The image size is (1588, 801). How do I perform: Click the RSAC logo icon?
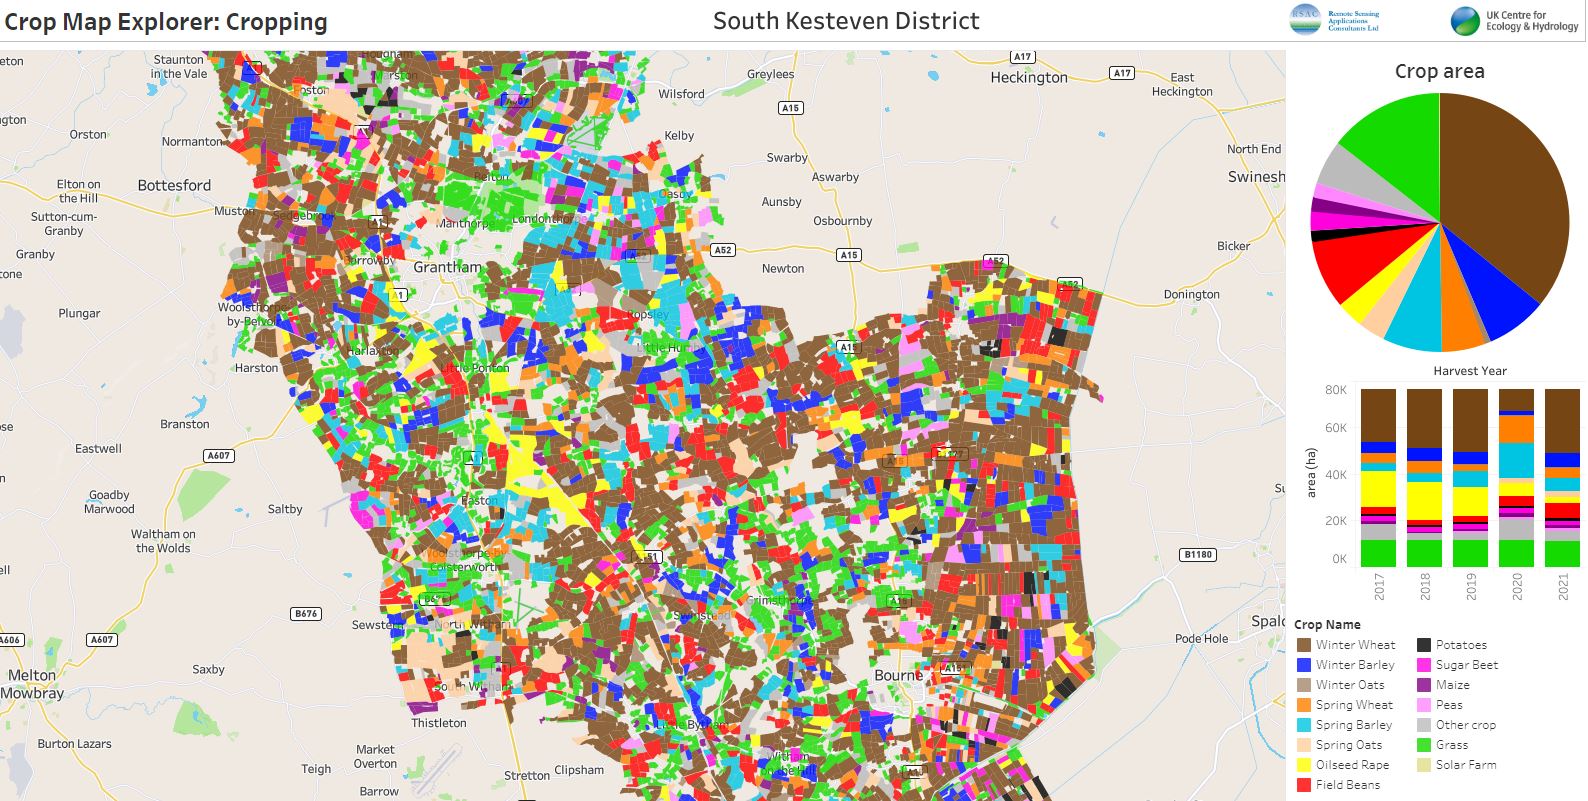point(1305,20)
